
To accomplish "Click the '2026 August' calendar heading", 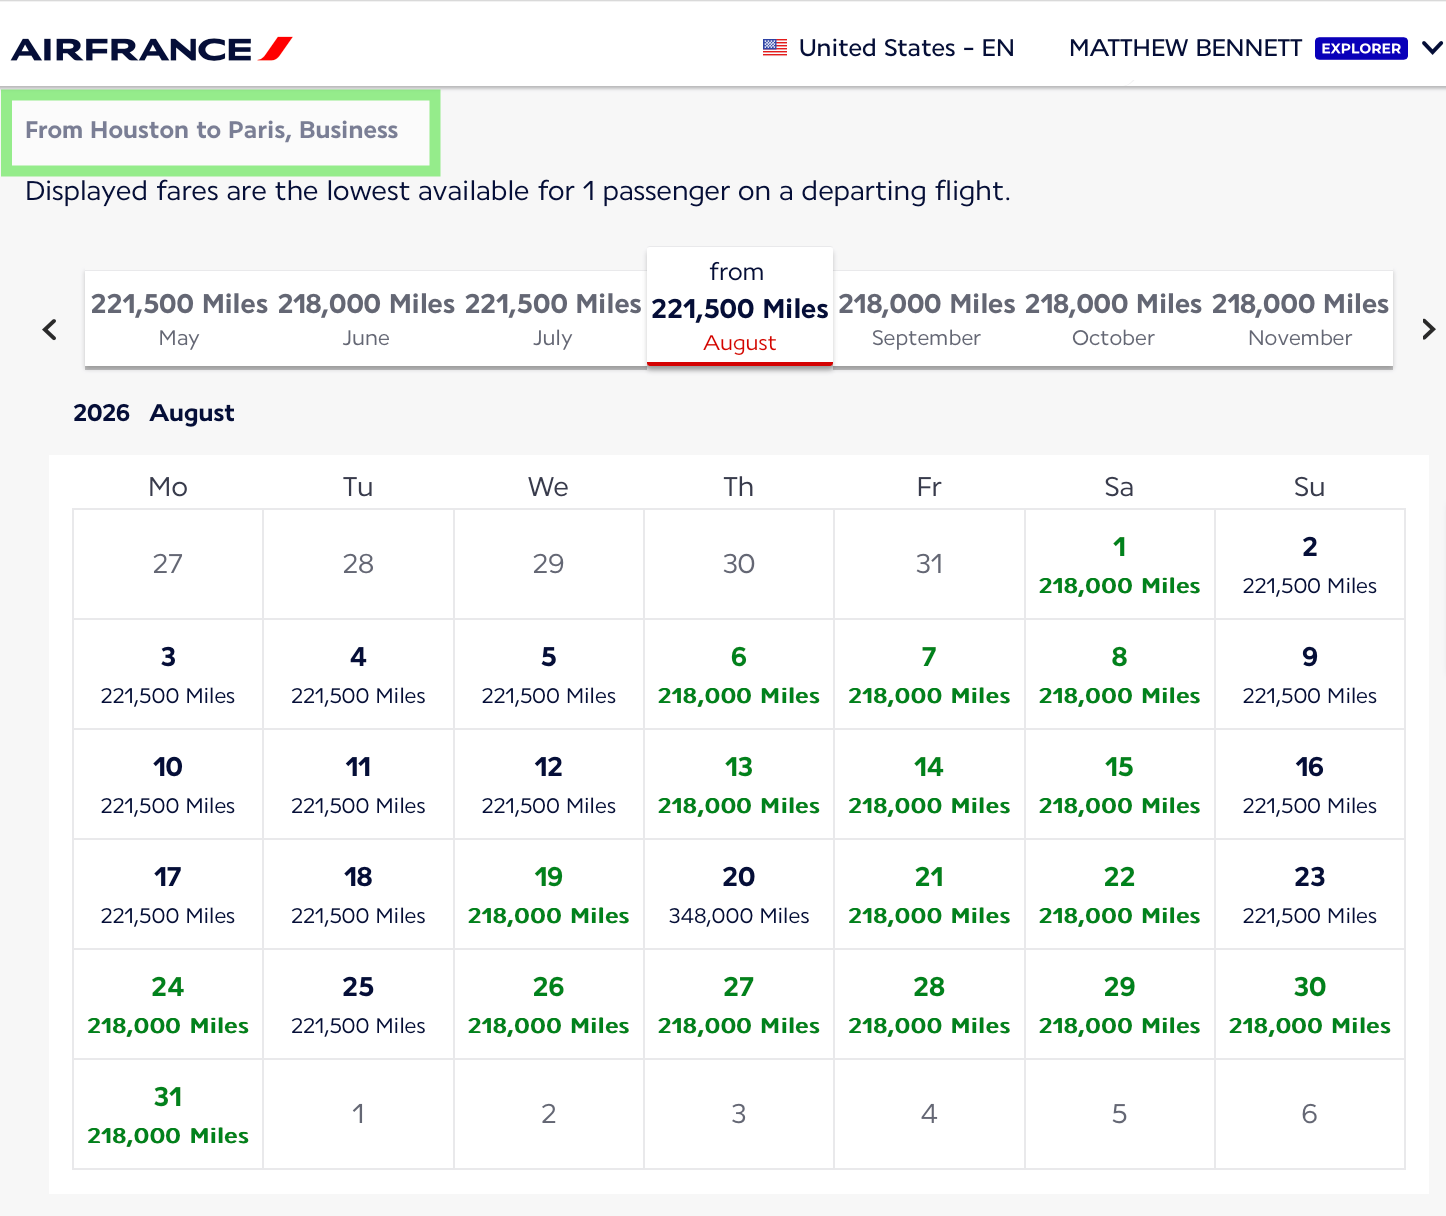I will [153, 413].
